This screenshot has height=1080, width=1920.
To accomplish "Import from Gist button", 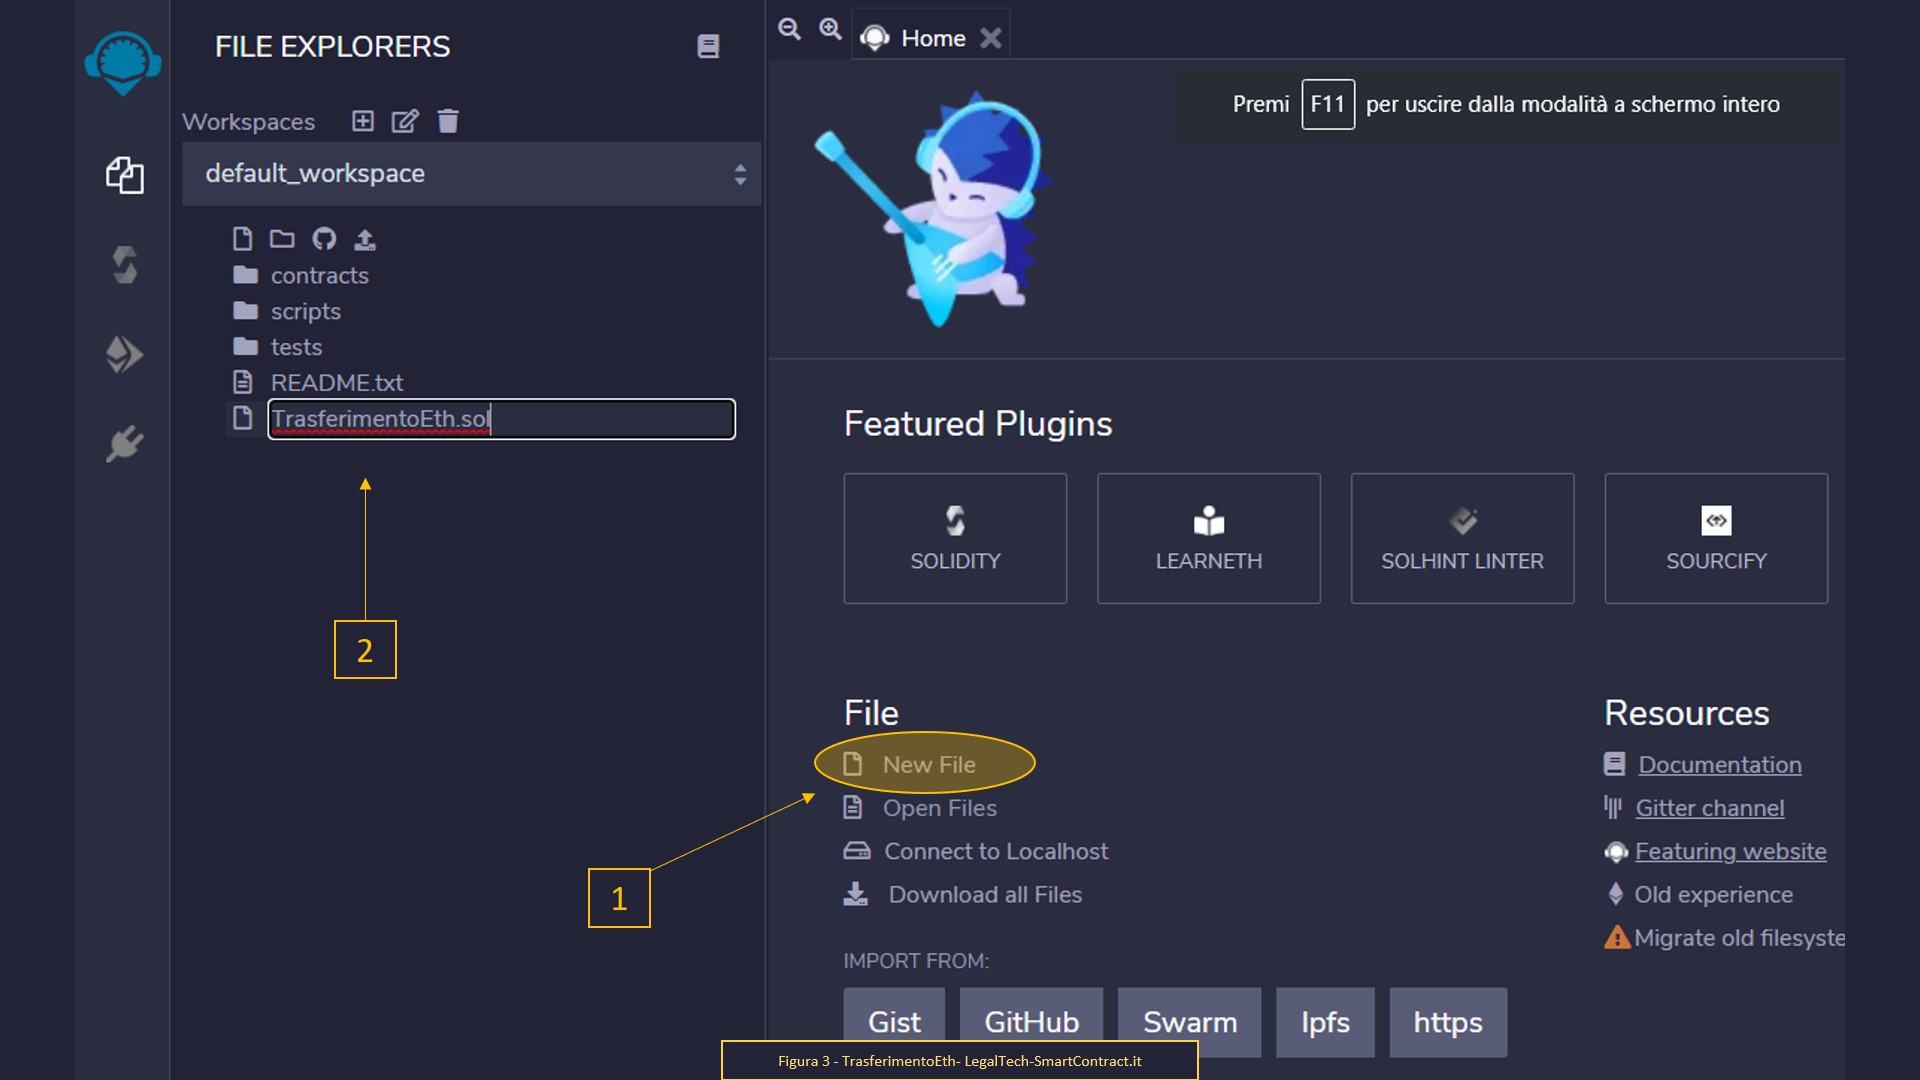I will coord(894,1022).
